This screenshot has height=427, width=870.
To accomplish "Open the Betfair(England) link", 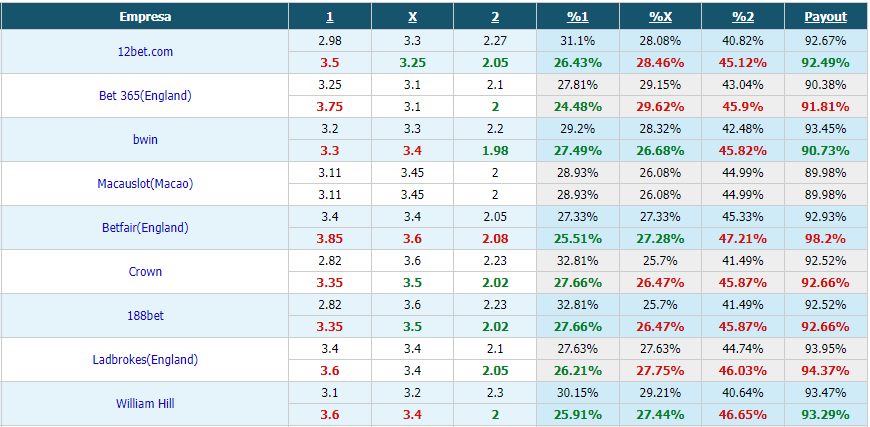I will tap(145, 227).
